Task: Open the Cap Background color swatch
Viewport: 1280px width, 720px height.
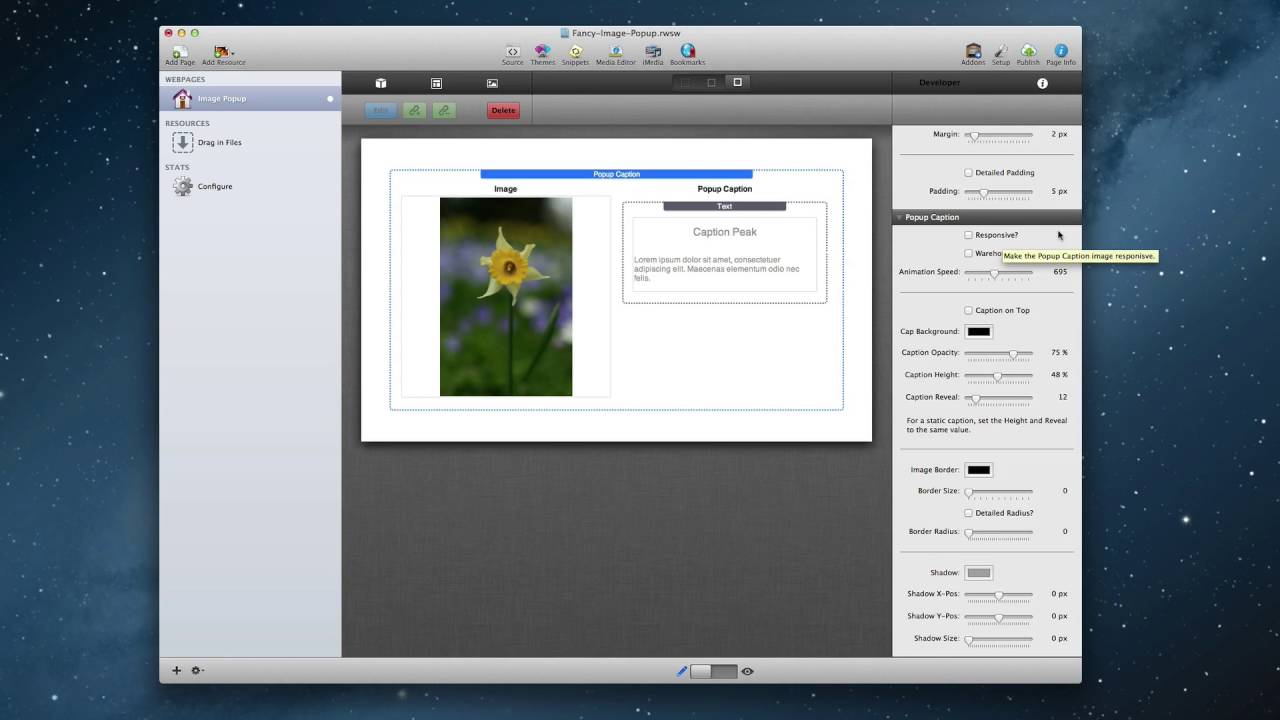Action: point(979,332)
